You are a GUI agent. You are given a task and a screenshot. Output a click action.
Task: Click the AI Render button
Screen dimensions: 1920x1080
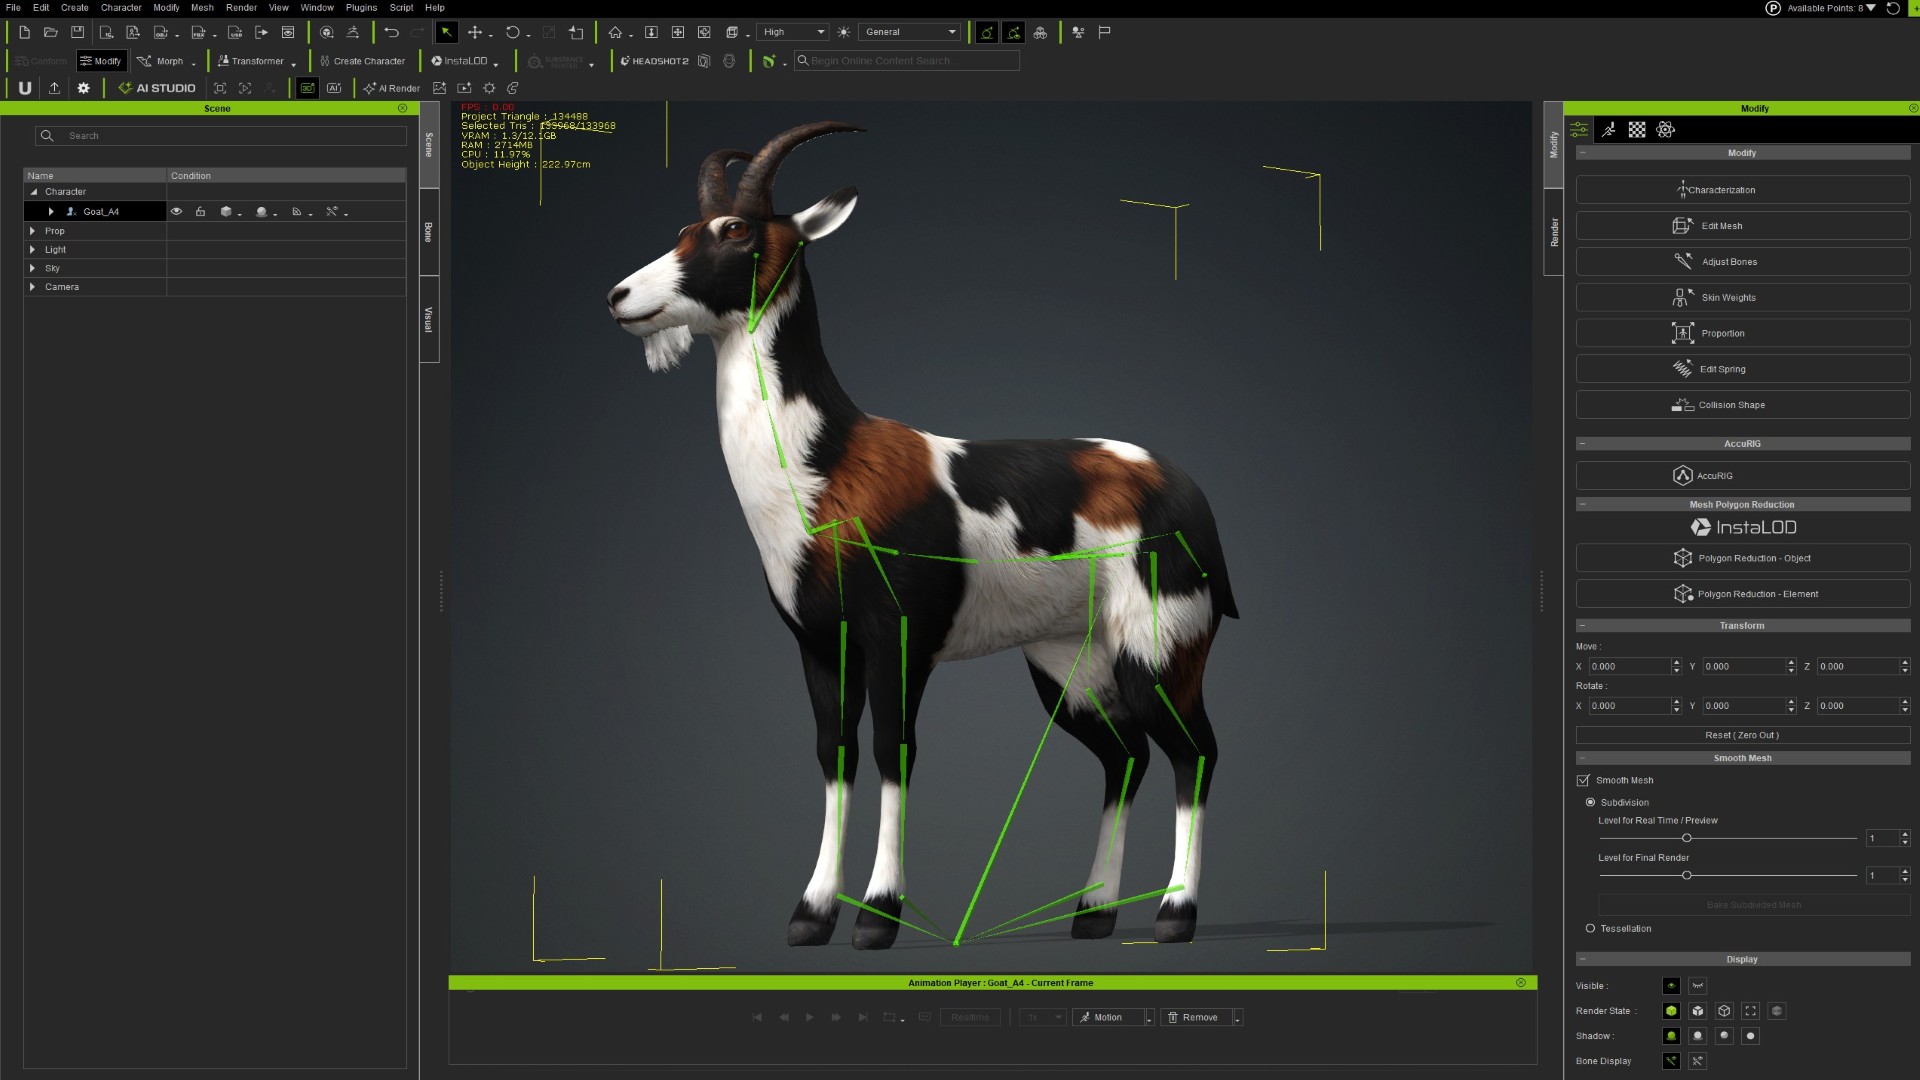click(392, 88)
